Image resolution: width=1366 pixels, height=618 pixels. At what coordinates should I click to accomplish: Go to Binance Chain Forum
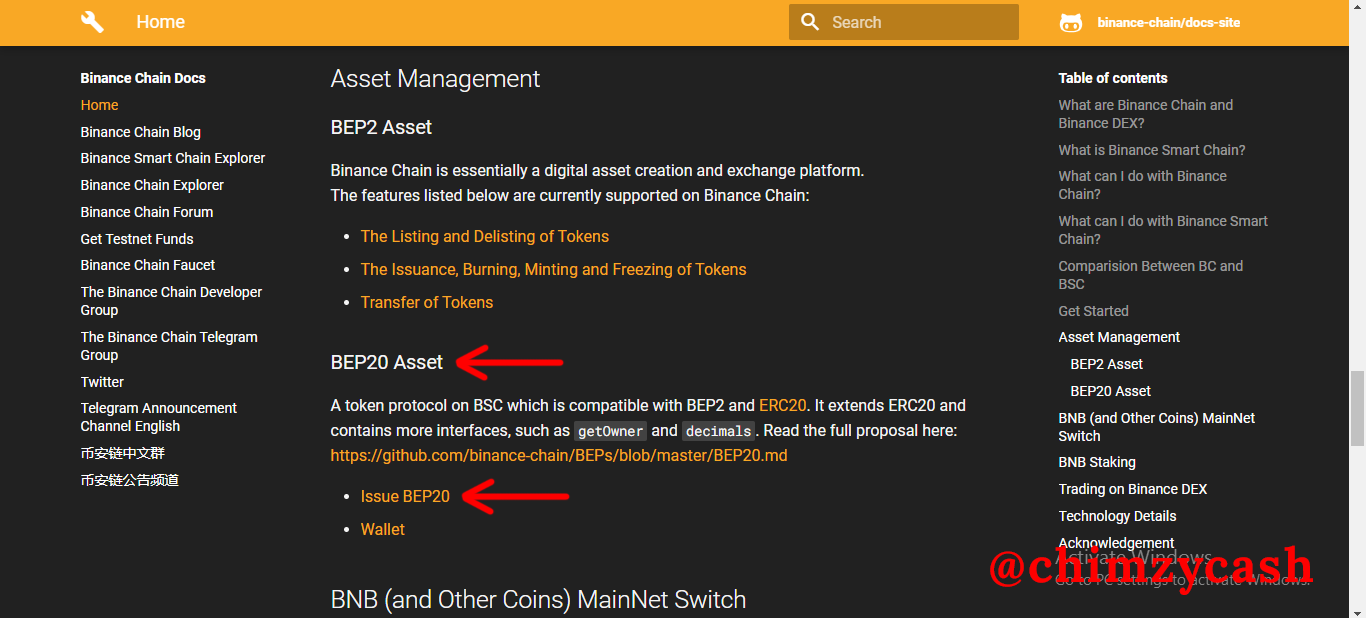click(147, 212)
